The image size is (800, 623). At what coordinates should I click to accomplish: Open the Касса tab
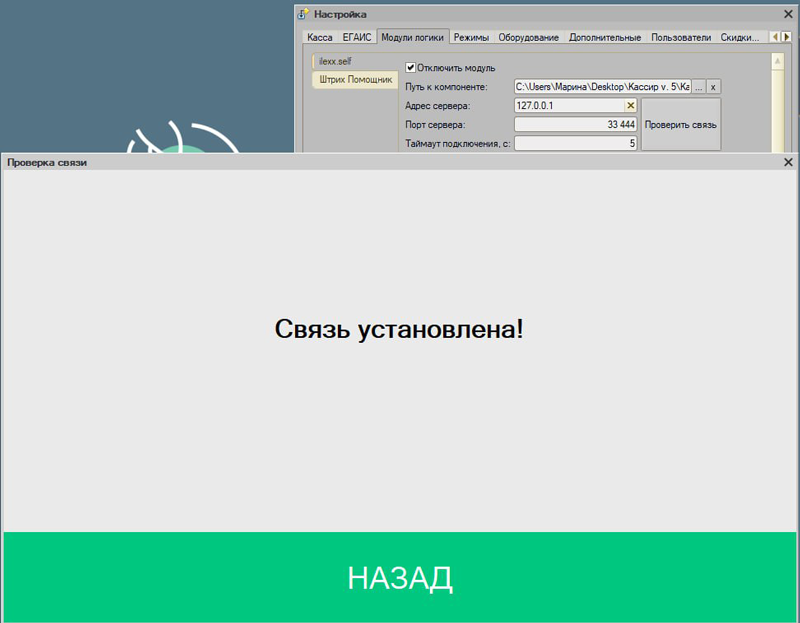click(320, 37)
